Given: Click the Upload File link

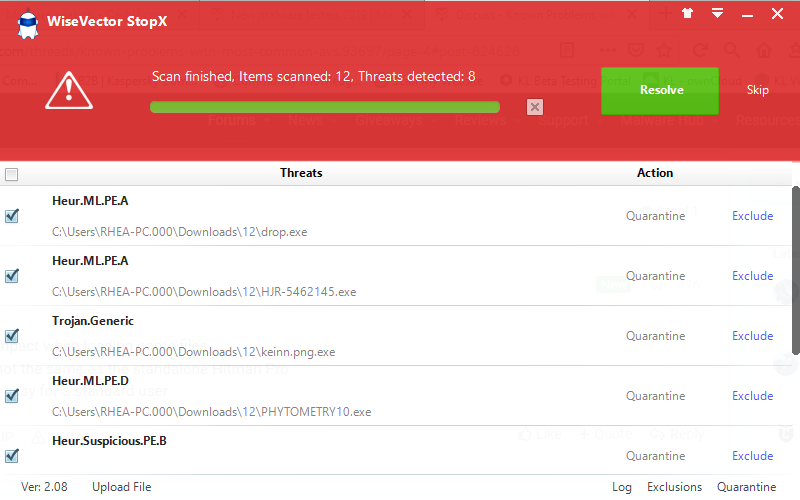Looking at the screenshot, I should click(x=121, y=487).
